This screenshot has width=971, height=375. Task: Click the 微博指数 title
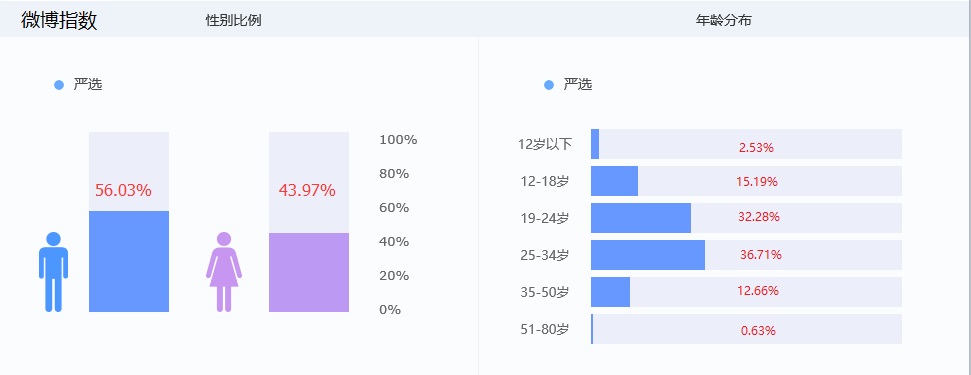[x=59, y=20]
